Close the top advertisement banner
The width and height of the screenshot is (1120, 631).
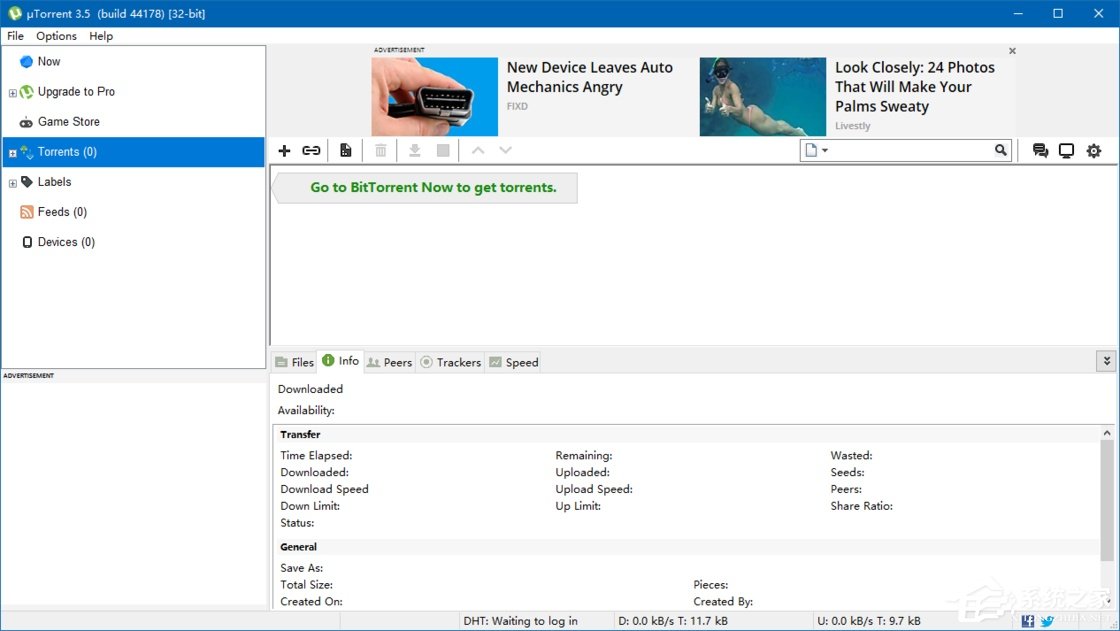pyautogui.click(x=1012, y=51)
